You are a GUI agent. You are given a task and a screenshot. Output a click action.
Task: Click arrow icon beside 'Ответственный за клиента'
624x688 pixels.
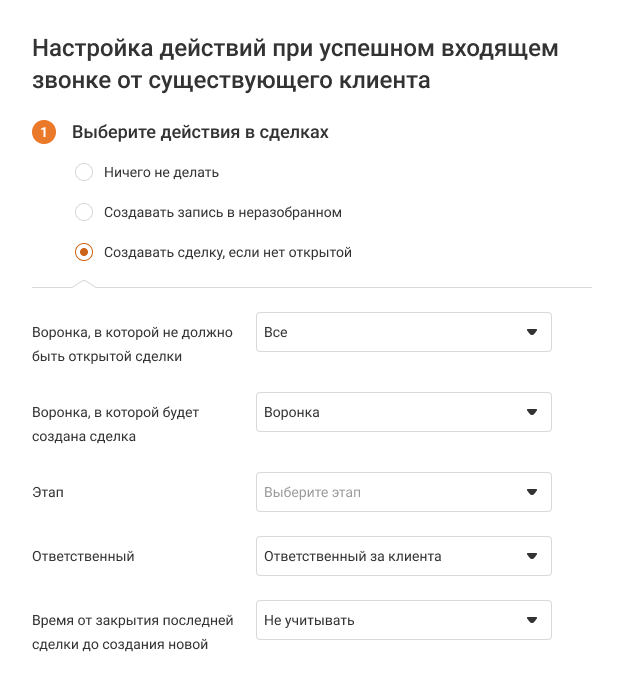coord(532,556)
